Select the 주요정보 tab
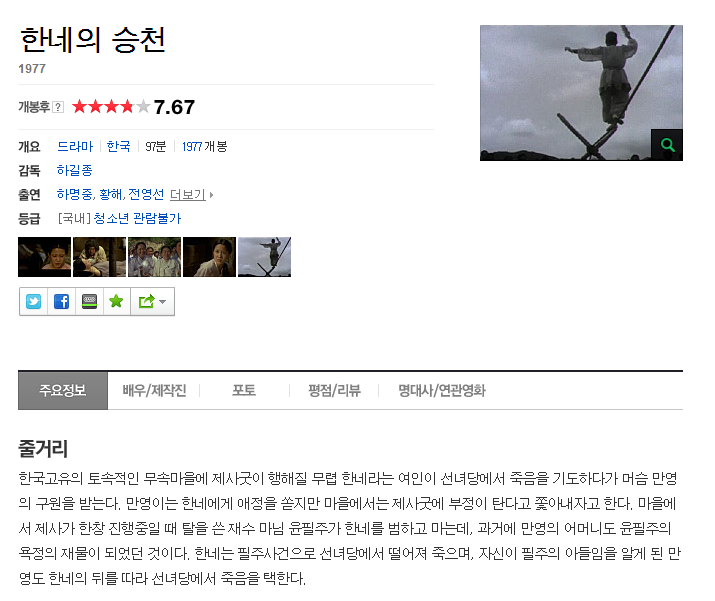 point(63,391)
